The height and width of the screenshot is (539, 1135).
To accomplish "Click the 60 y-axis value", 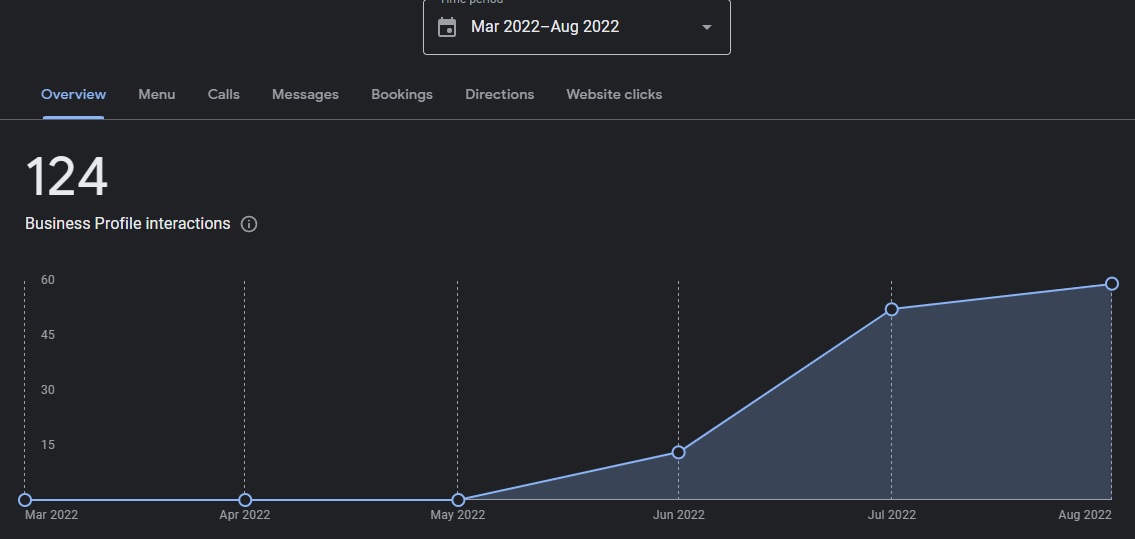I will 48,280.
